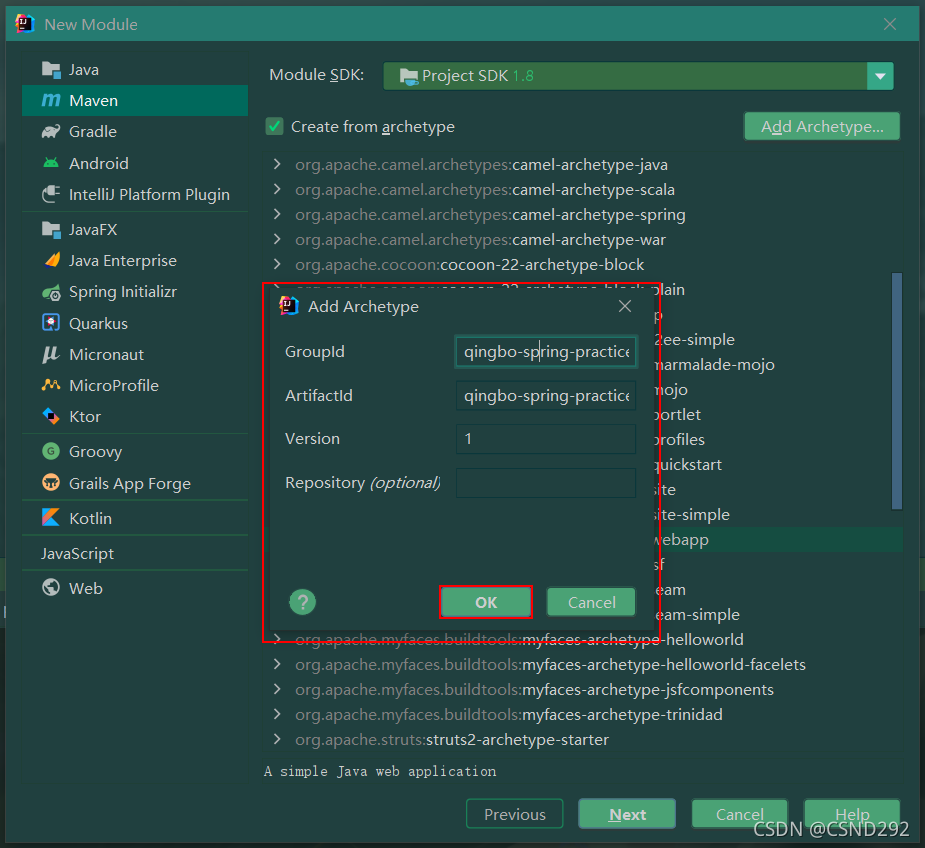
Task: Select camel-archetype-war row text
Action: [x=480, y=240]
